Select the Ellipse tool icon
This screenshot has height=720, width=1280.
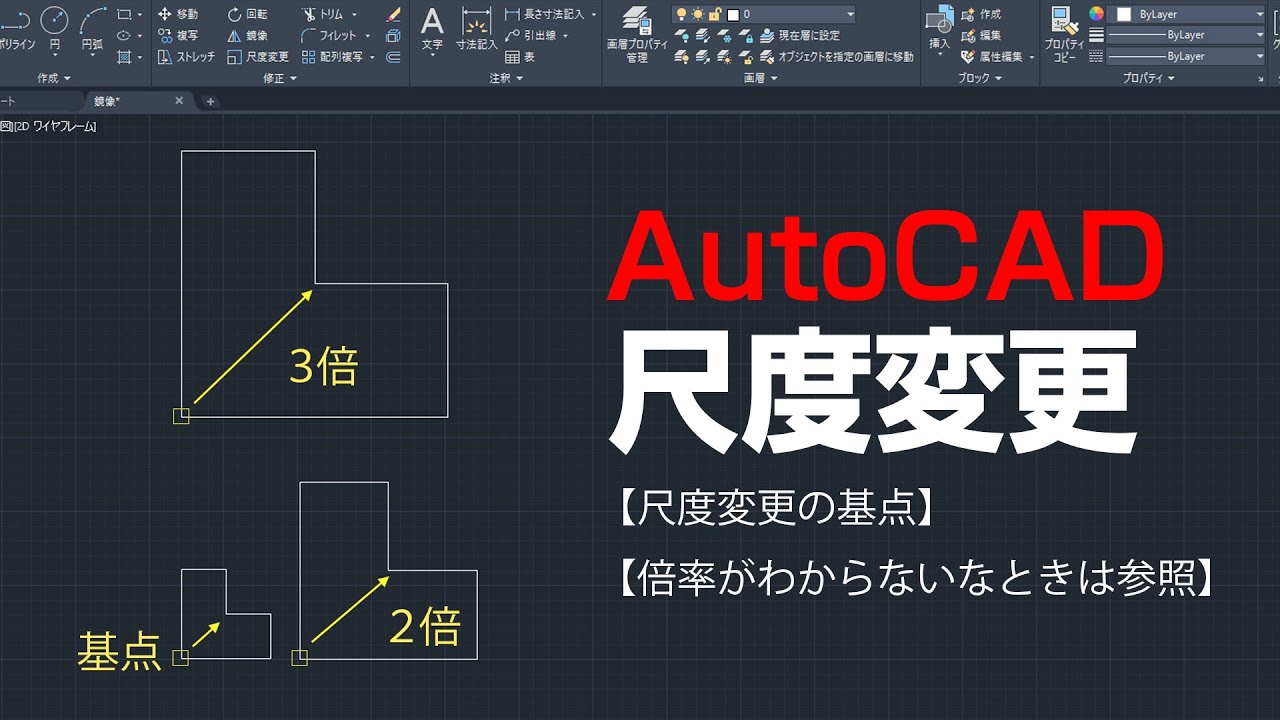[x=124, y=35]
